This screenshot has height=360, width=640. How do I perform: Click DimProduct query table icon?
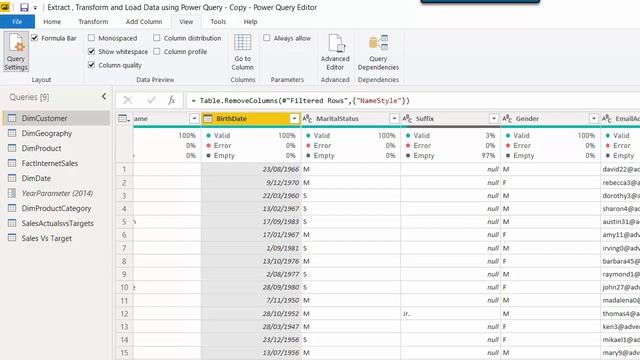pos(12,148)
